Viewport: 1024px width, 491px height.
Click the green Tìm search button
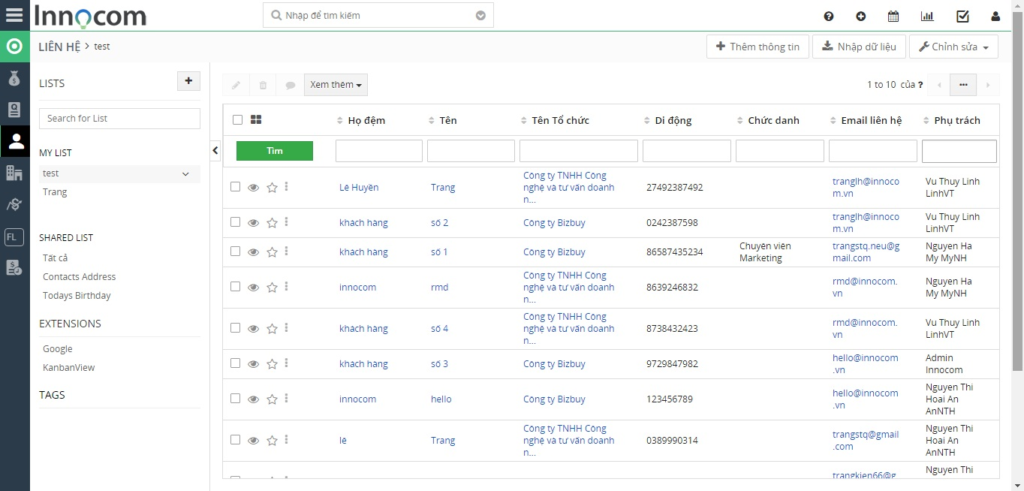274,150
